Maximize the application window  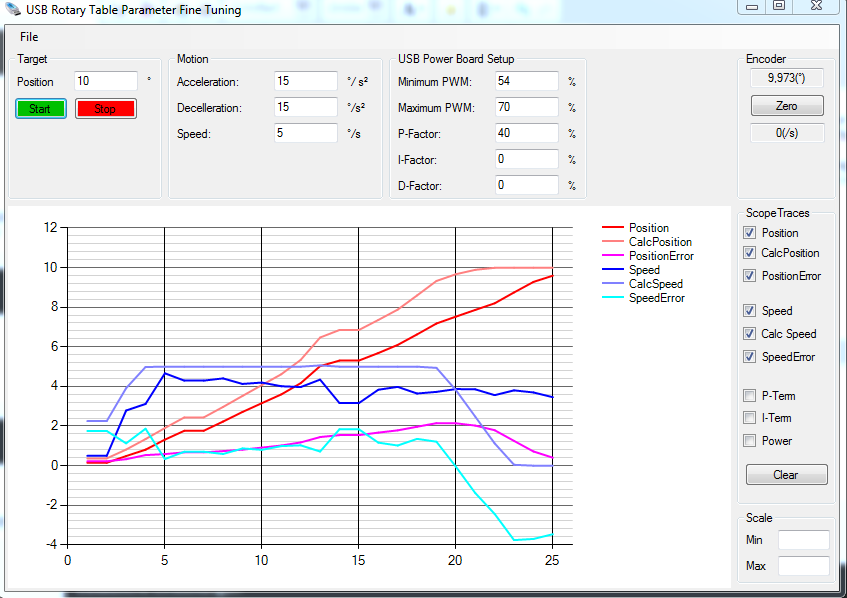point(778,7)
